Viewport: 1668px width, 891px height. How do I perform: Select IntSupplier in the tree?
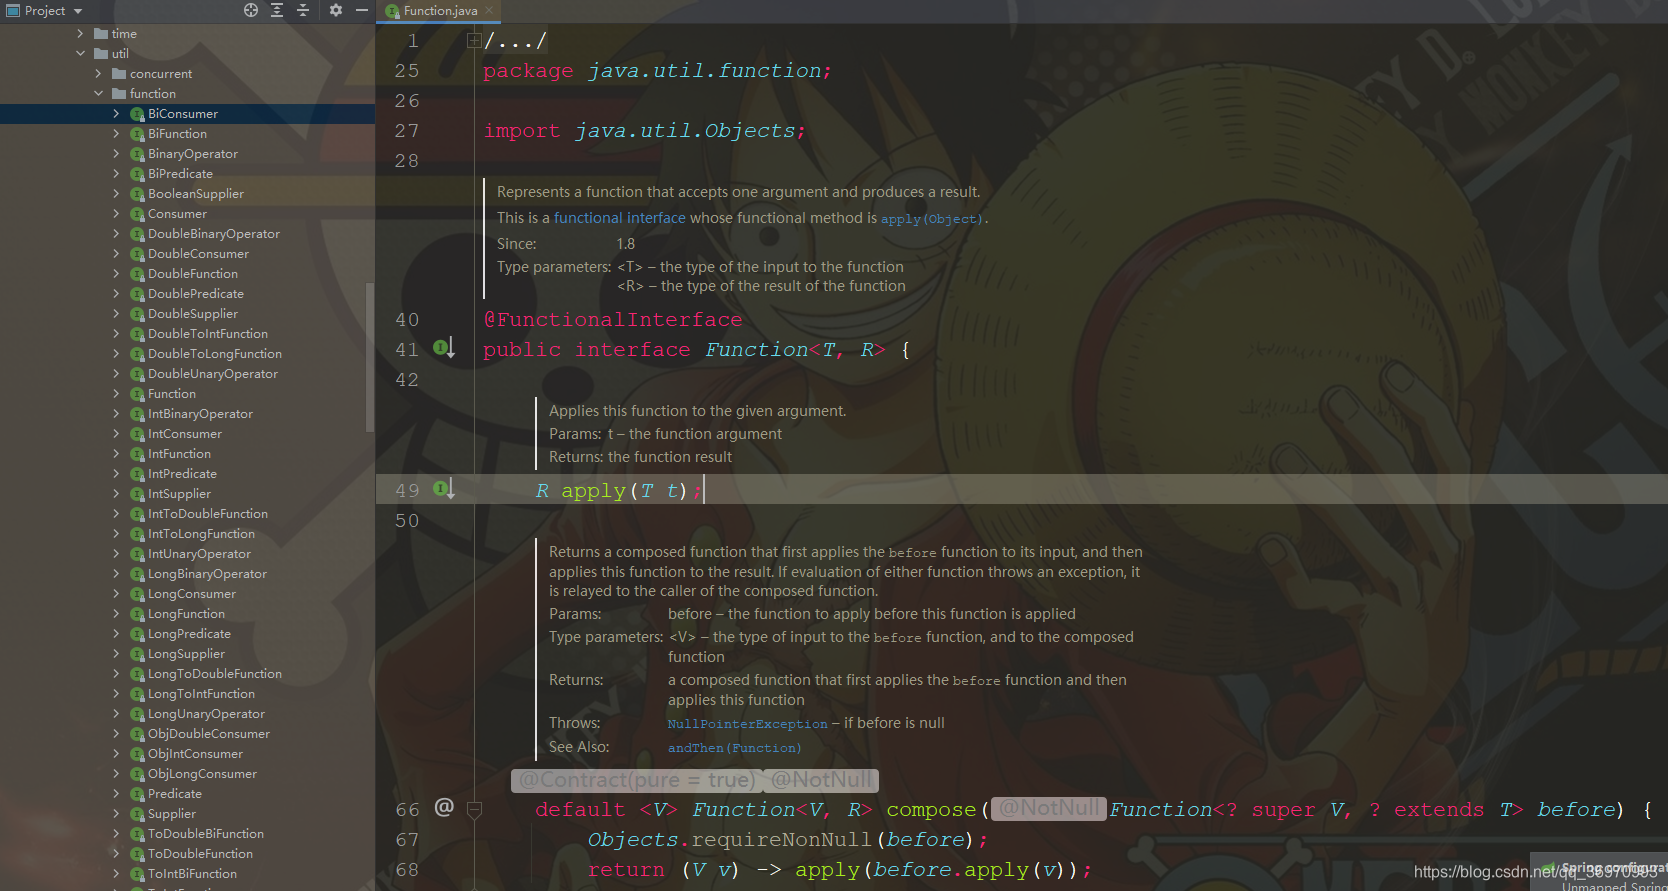pyautogui.click(x=179, y=494)
